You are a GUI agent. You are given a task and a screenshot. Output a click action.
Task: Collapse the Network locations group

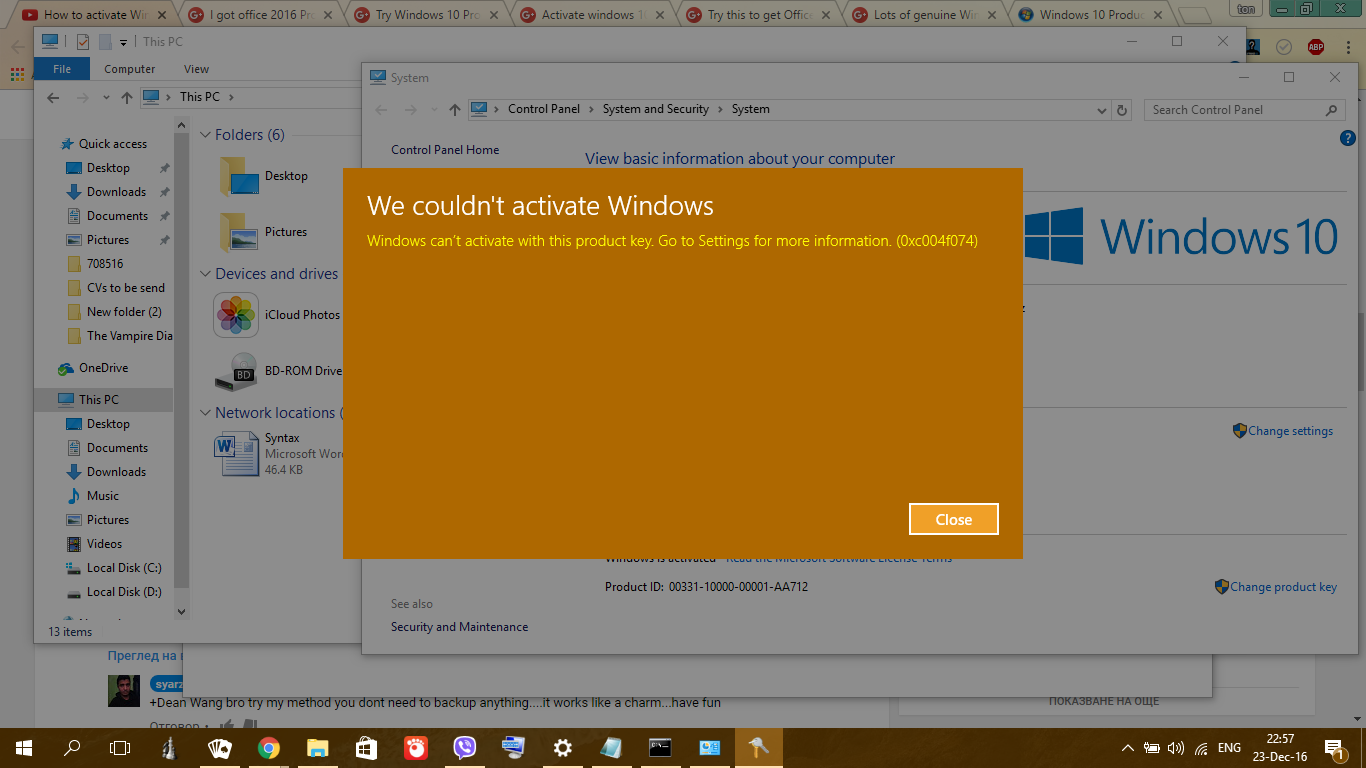click(205, 413)
